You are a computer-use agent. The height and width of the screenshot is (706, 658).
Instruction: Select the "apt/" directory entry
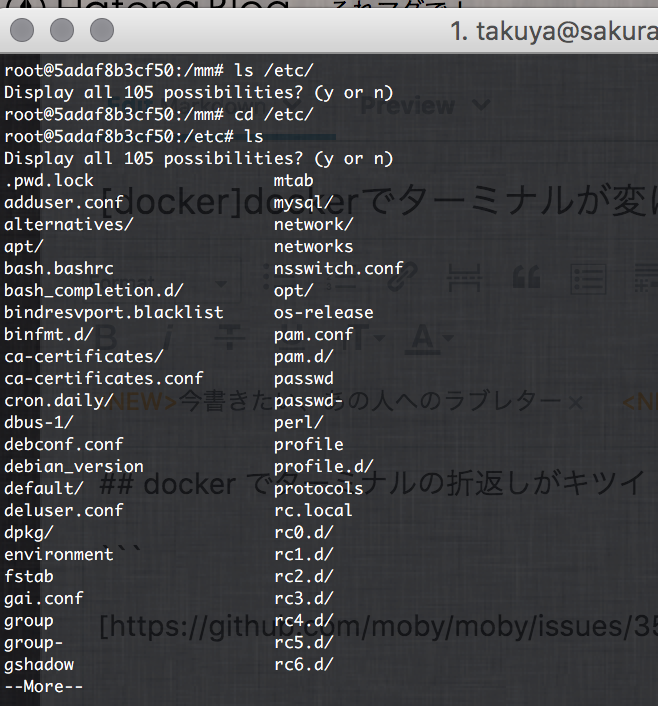click(24, 247)
